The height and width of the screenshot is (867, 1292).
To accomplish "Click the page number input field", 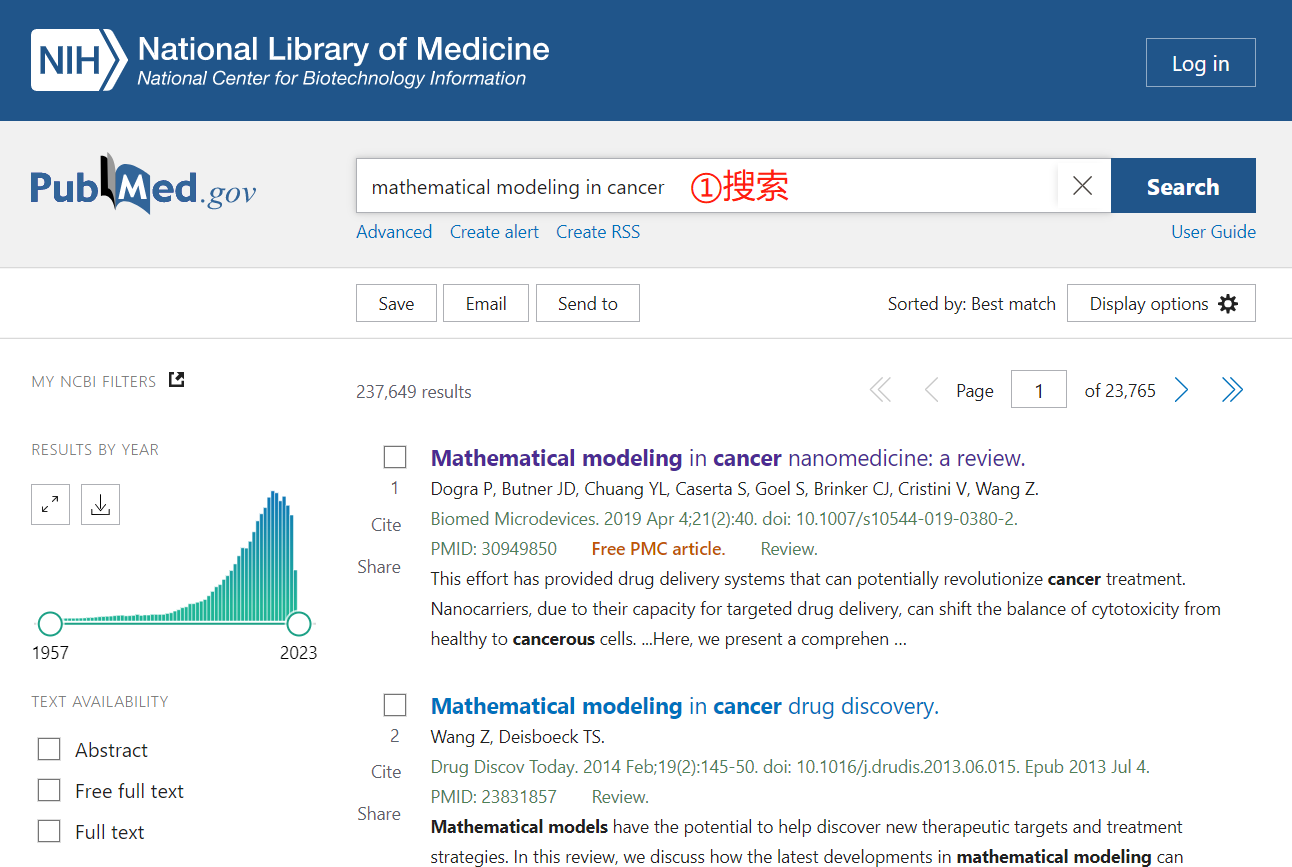I will pyautogui.click(x=1038, y=390).
